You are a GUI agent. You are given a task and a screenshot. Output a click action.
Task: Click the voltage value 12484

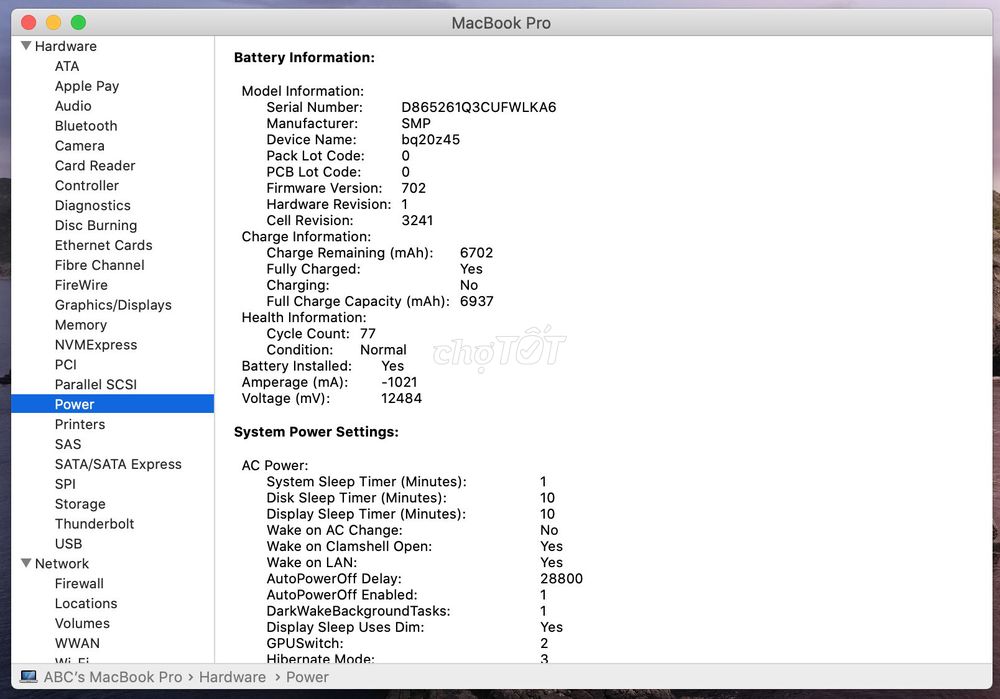coord(401,398)
